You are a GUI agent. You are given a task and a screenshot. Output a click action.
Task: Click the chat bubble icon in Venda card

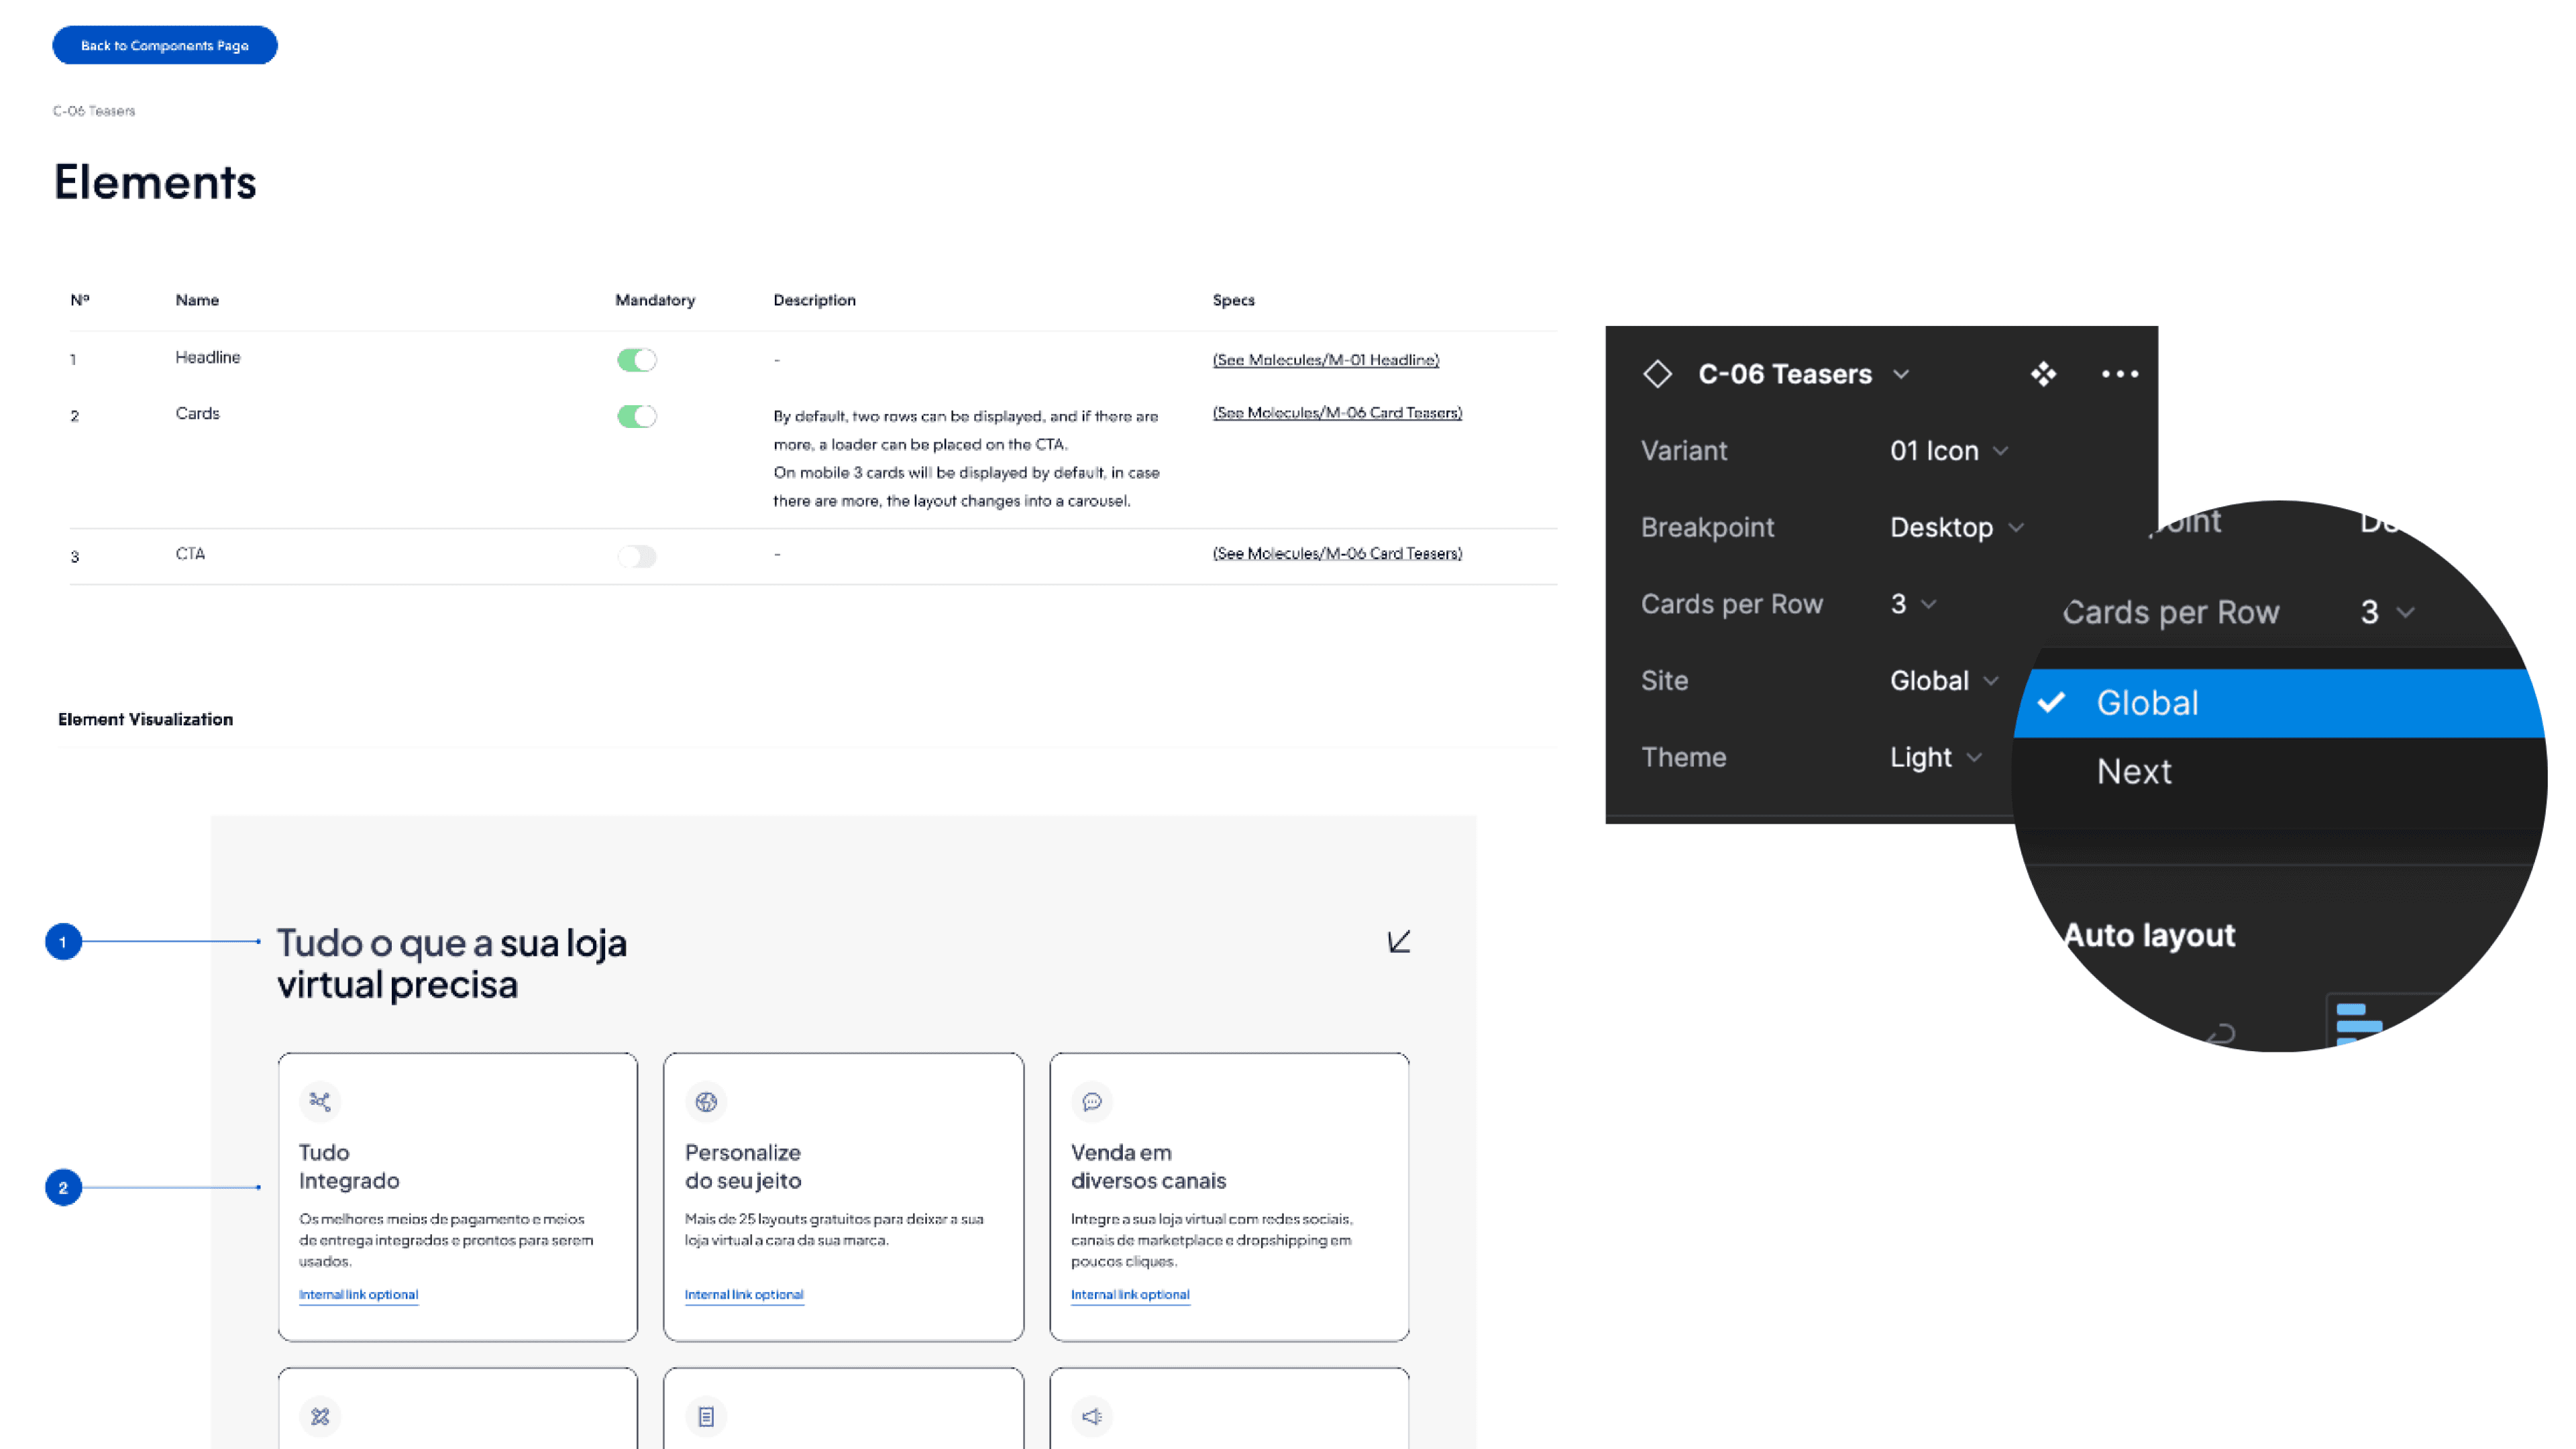(1092, 1101)
